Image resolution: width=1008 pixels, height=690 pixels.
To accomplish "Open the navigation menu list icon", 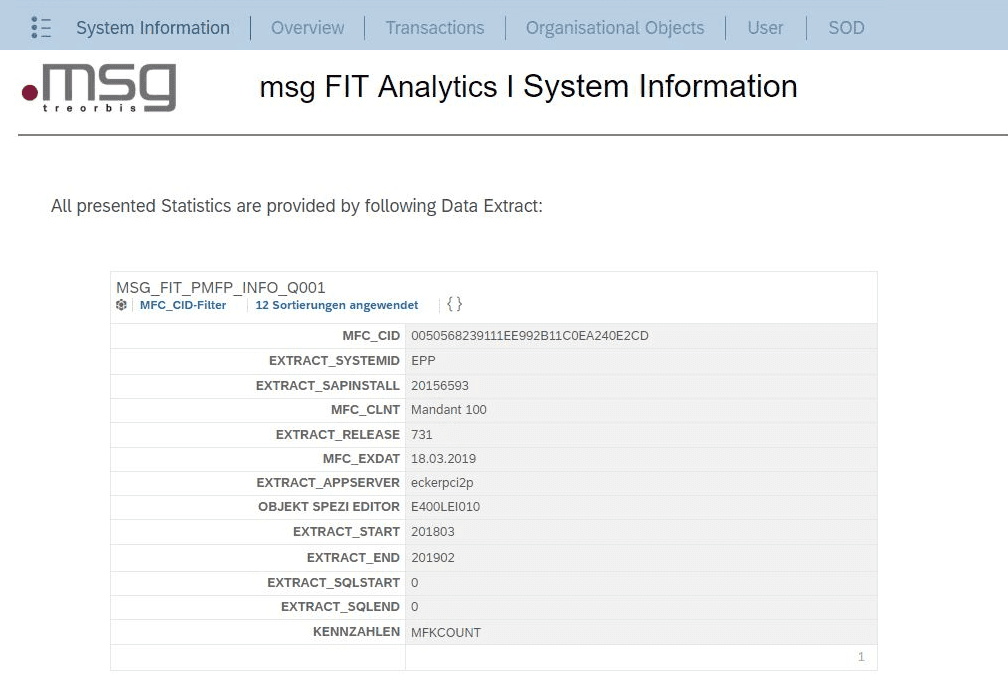I will [x=40, y=28].
